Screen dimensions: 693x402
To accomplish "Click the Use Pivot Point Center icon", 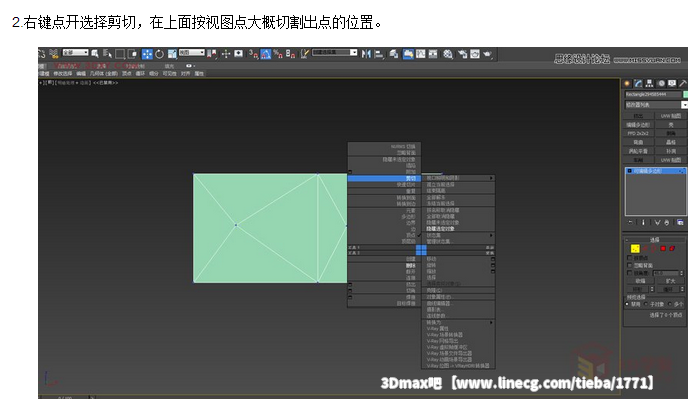I will click(x=212, y=54).
